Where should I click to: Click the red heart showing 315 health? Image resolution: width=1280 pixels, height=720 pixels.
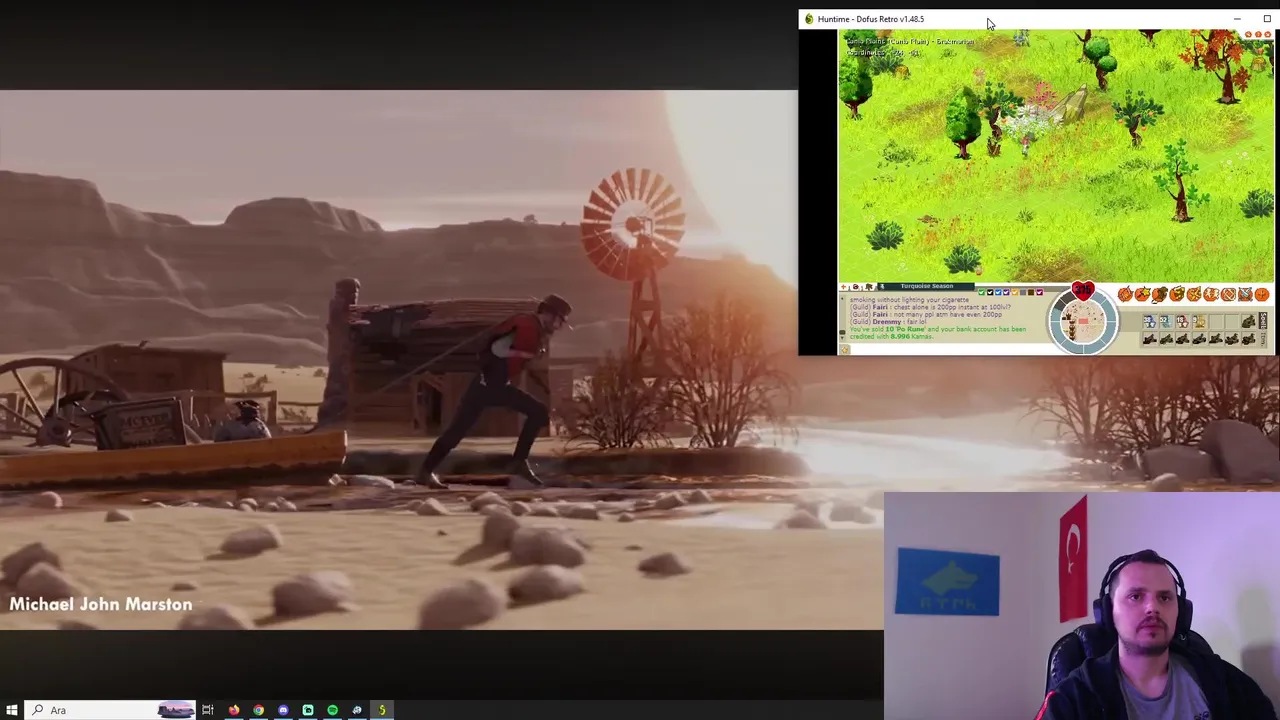[x=1083, y=290]
